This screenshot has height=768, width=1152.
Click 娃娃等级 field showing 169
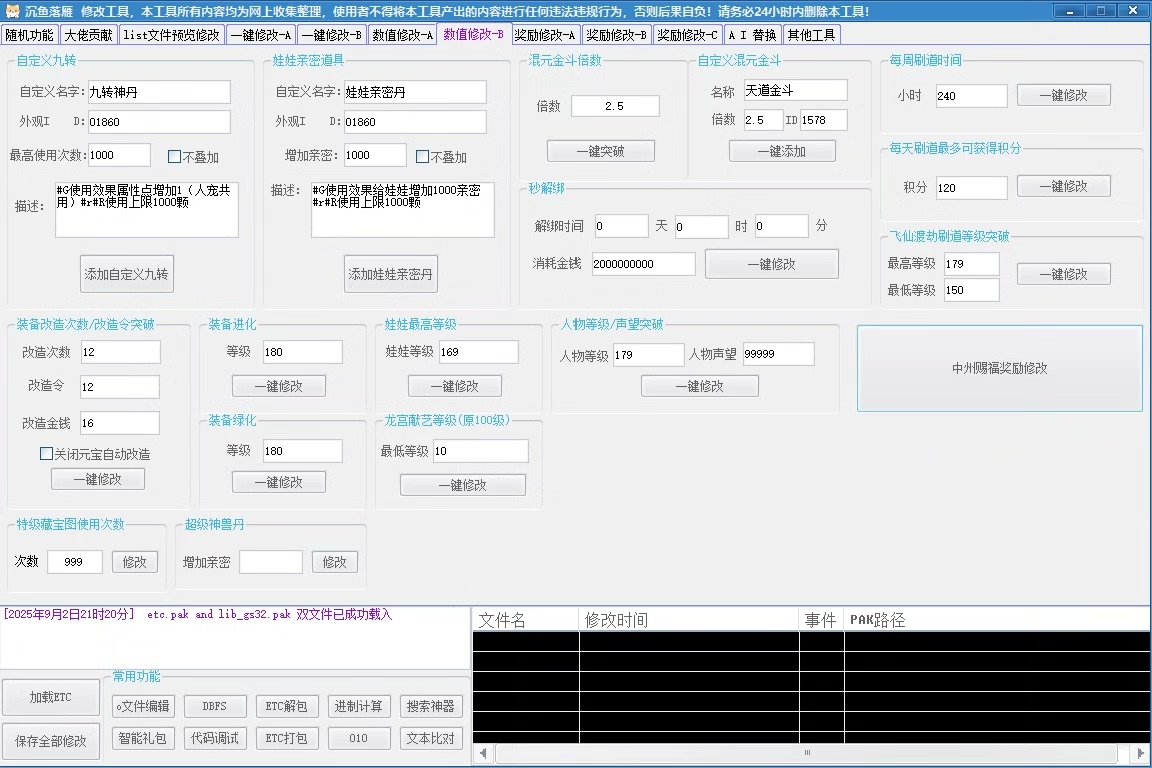(x=478, y=352)
